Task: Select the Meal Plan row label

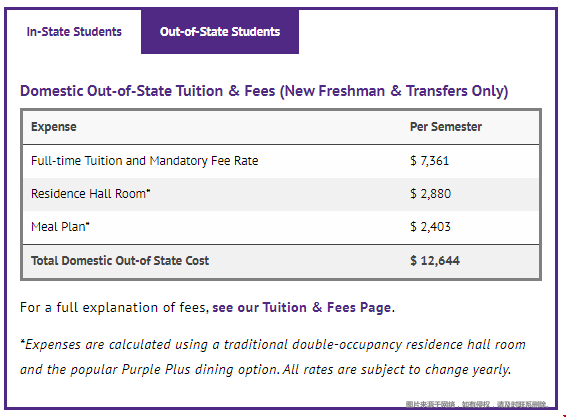Action: point(60,227)
